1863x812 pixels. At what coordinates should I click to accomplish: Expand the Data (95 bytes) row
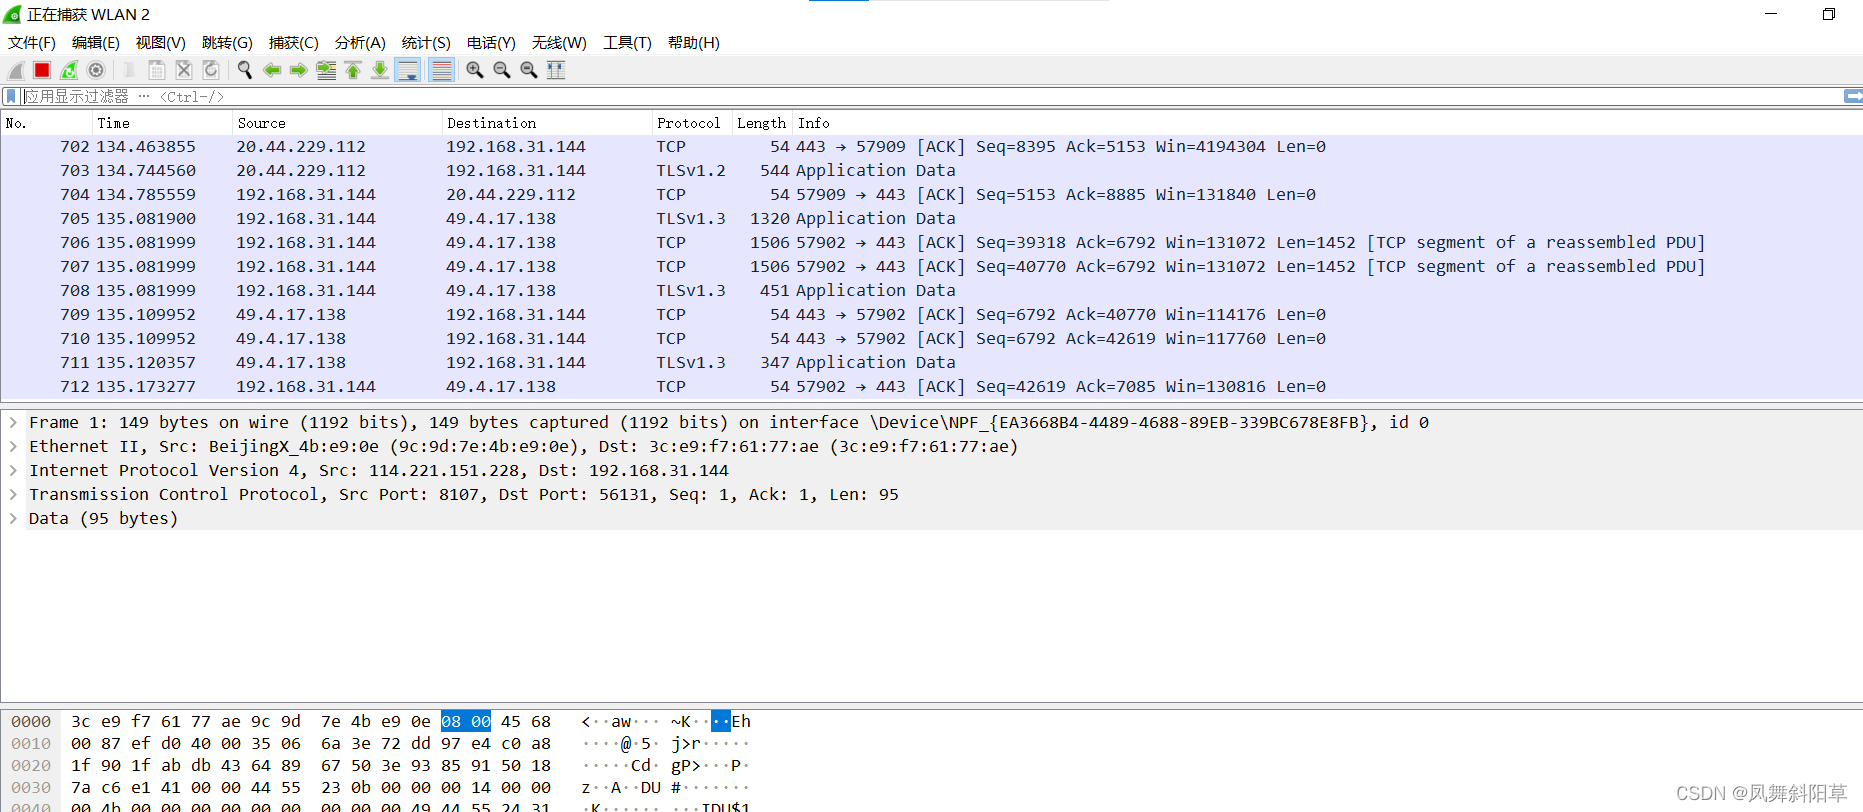coord(13,518)
